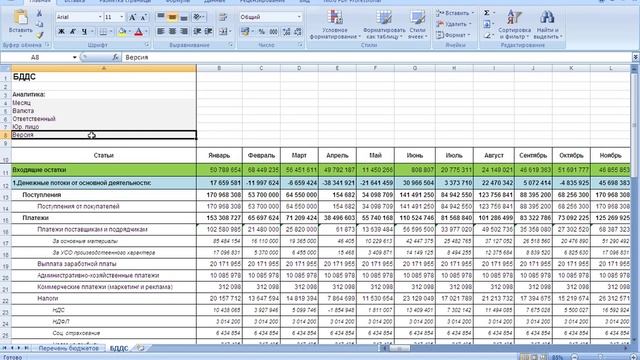This screenshot has height=360, width=640.
Task: Click the AutoSum sigma icon
Action: (487, 13)
